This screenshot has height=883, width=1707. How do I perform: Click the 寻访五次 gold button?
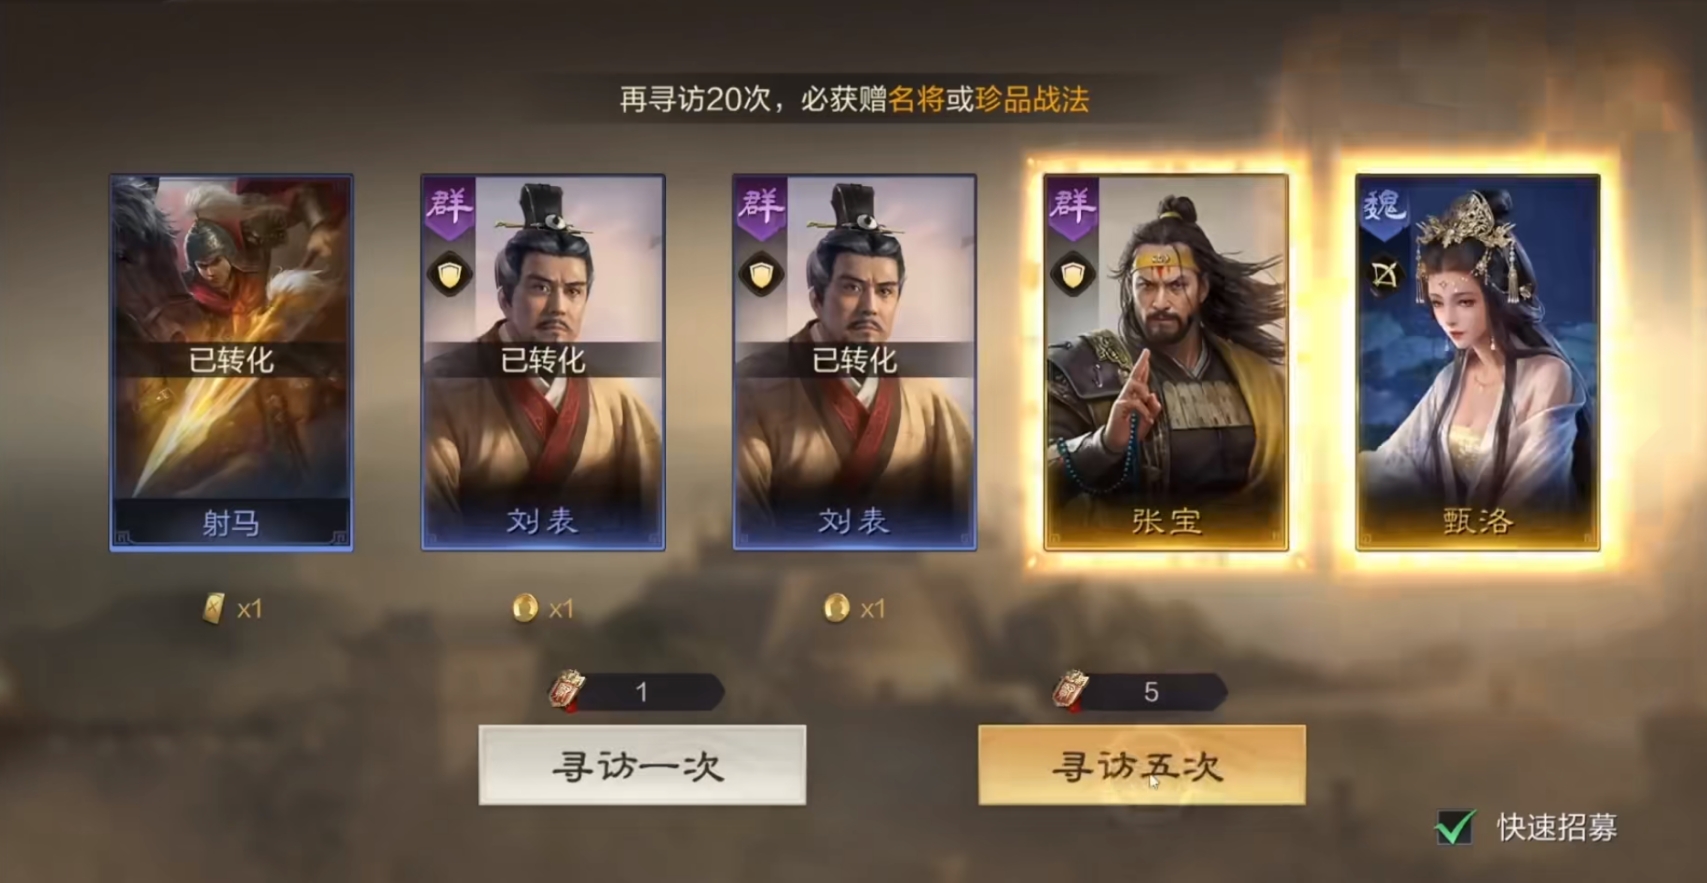tap(1141, 765)
